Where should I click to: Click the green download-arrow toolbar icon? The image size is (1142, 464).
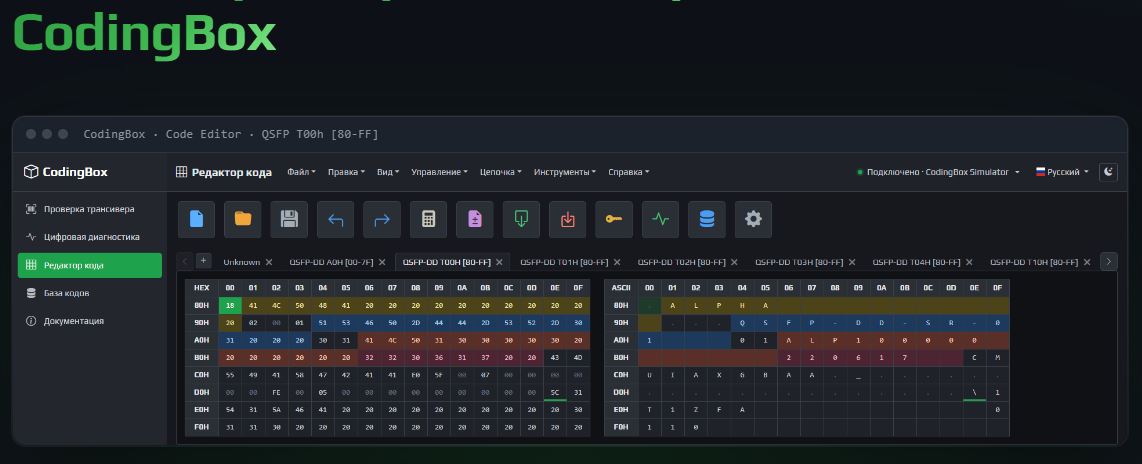521,219
